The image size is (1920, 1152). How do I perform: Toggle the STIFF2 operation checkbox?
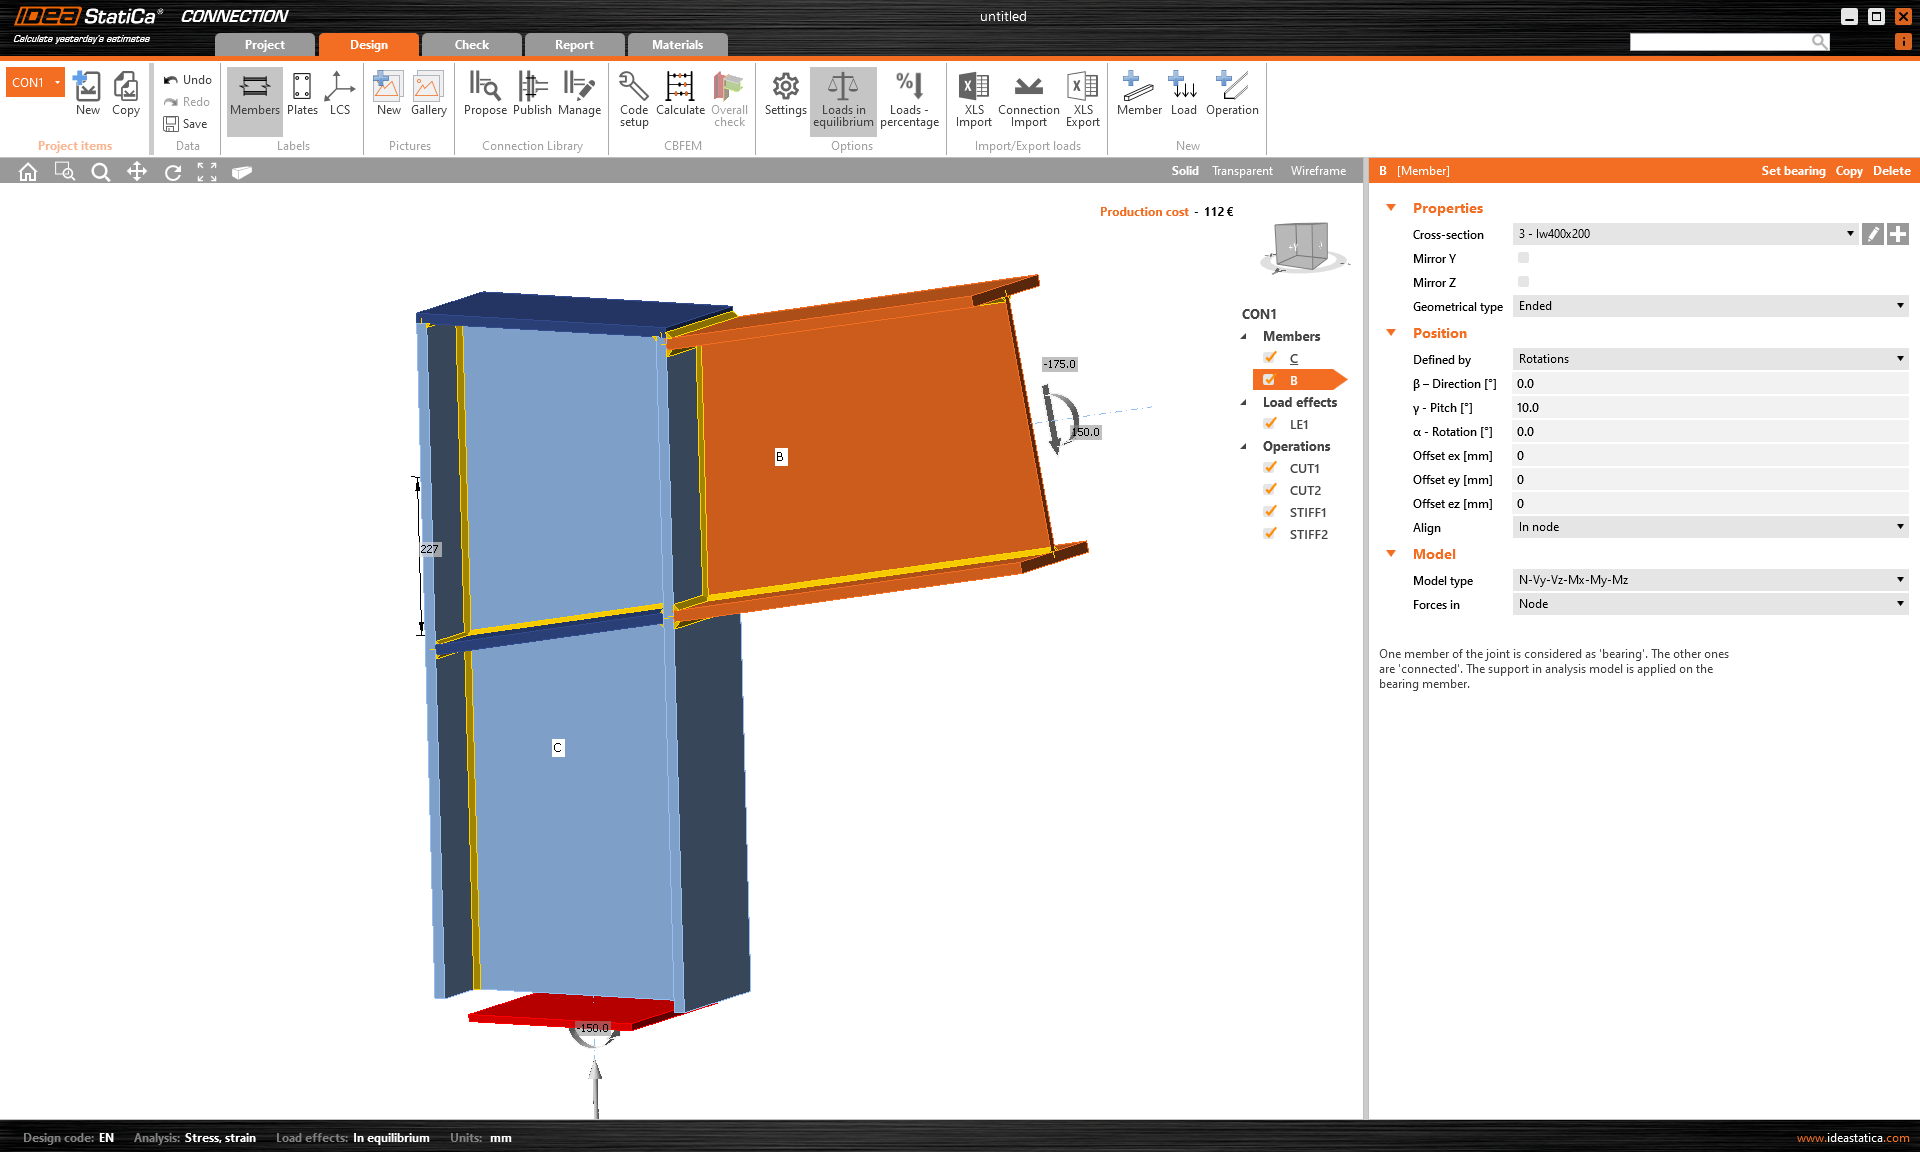tap(1270, 534)
